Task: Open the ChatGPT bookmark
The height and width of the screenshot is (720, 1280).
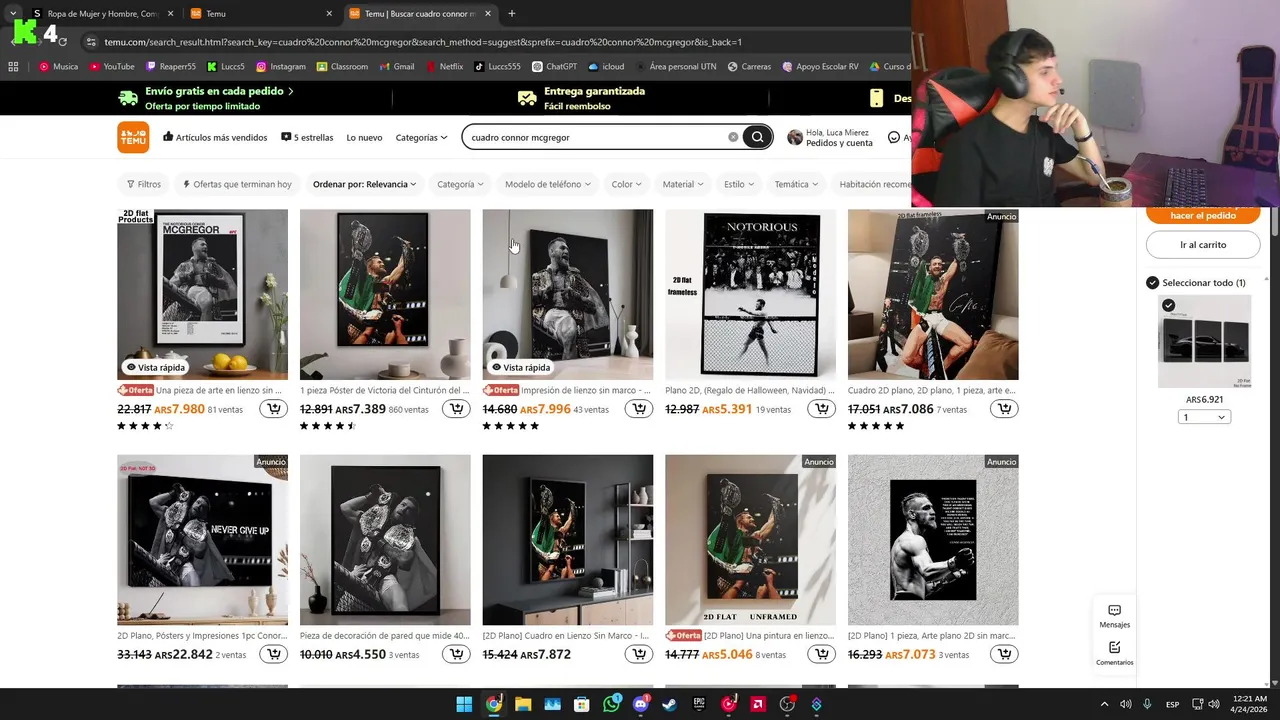Action: coord(555,67)
